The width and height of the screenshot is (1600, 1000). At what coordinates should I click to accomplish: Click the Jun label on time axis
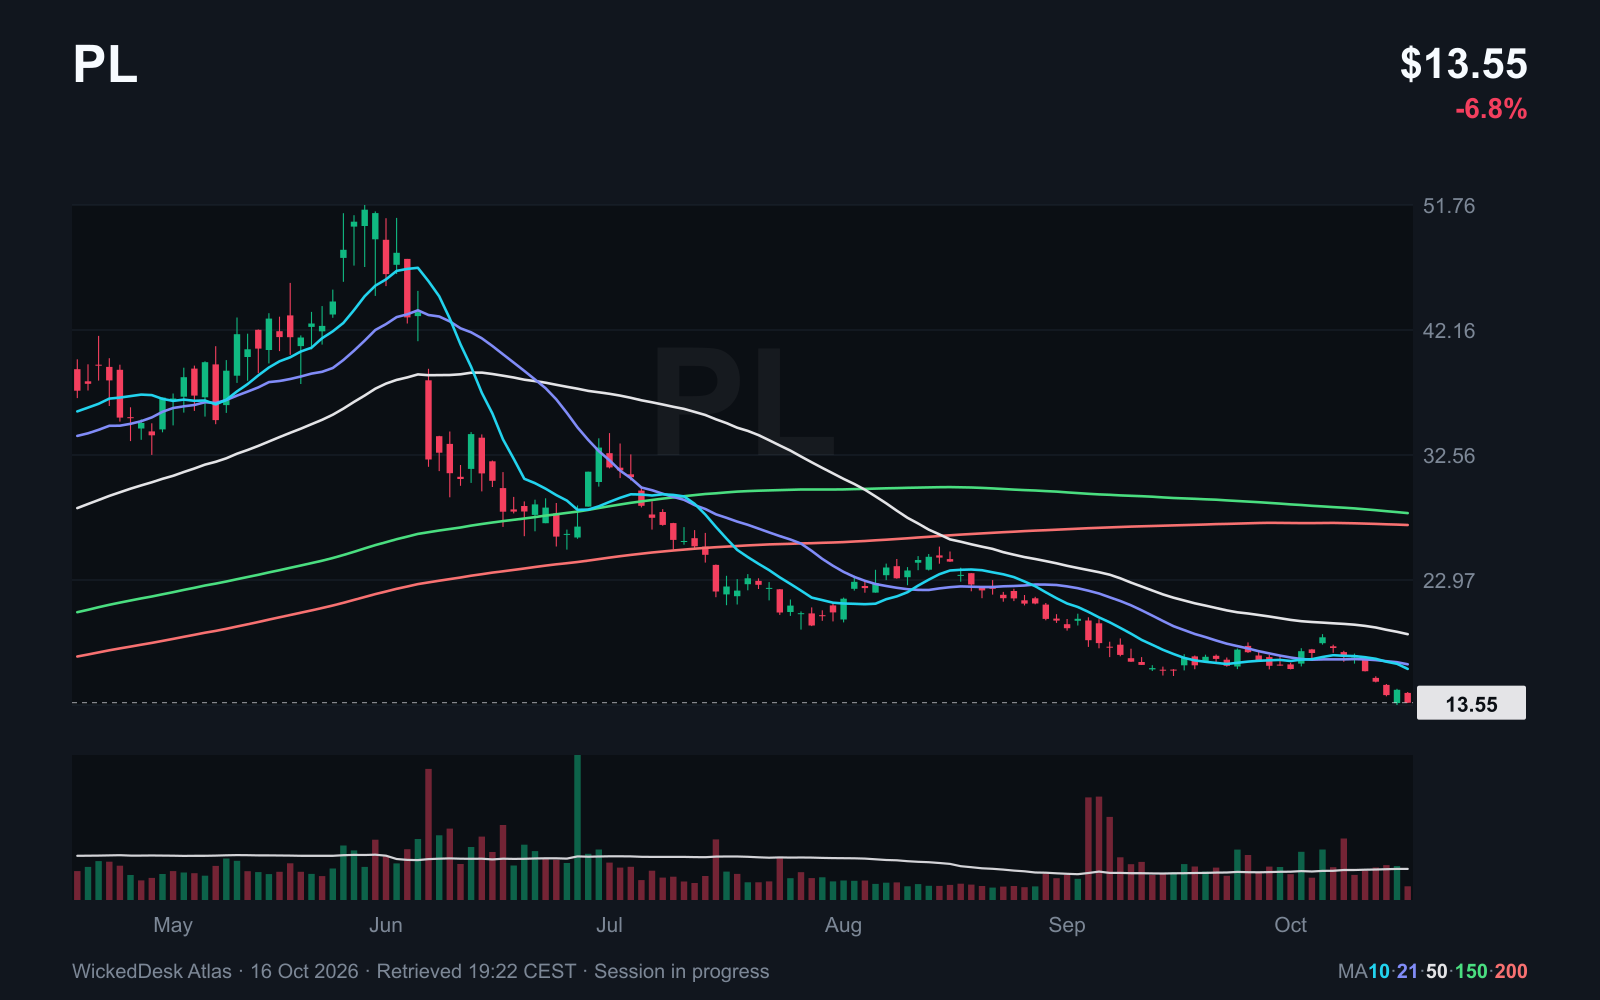[x=386, y=925]
